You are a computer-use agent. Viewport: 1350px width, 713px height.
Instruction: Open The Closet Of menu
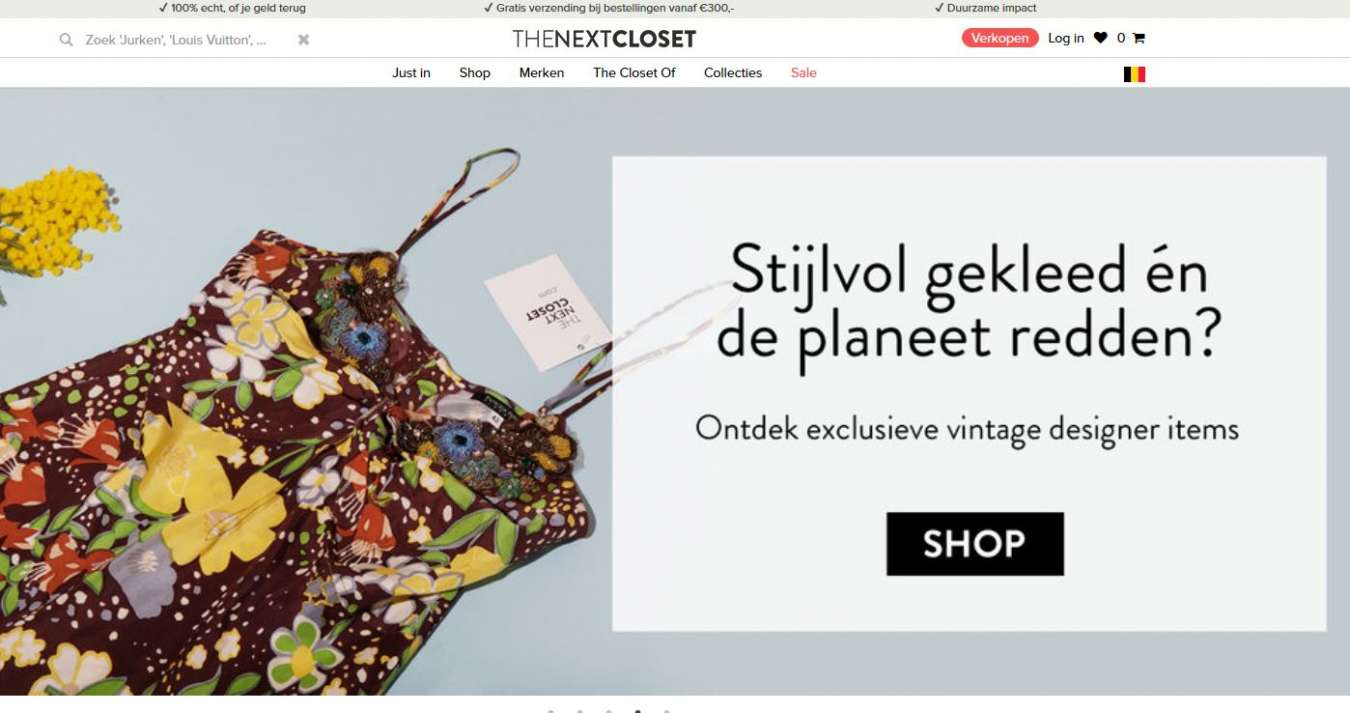click(634, 73)
